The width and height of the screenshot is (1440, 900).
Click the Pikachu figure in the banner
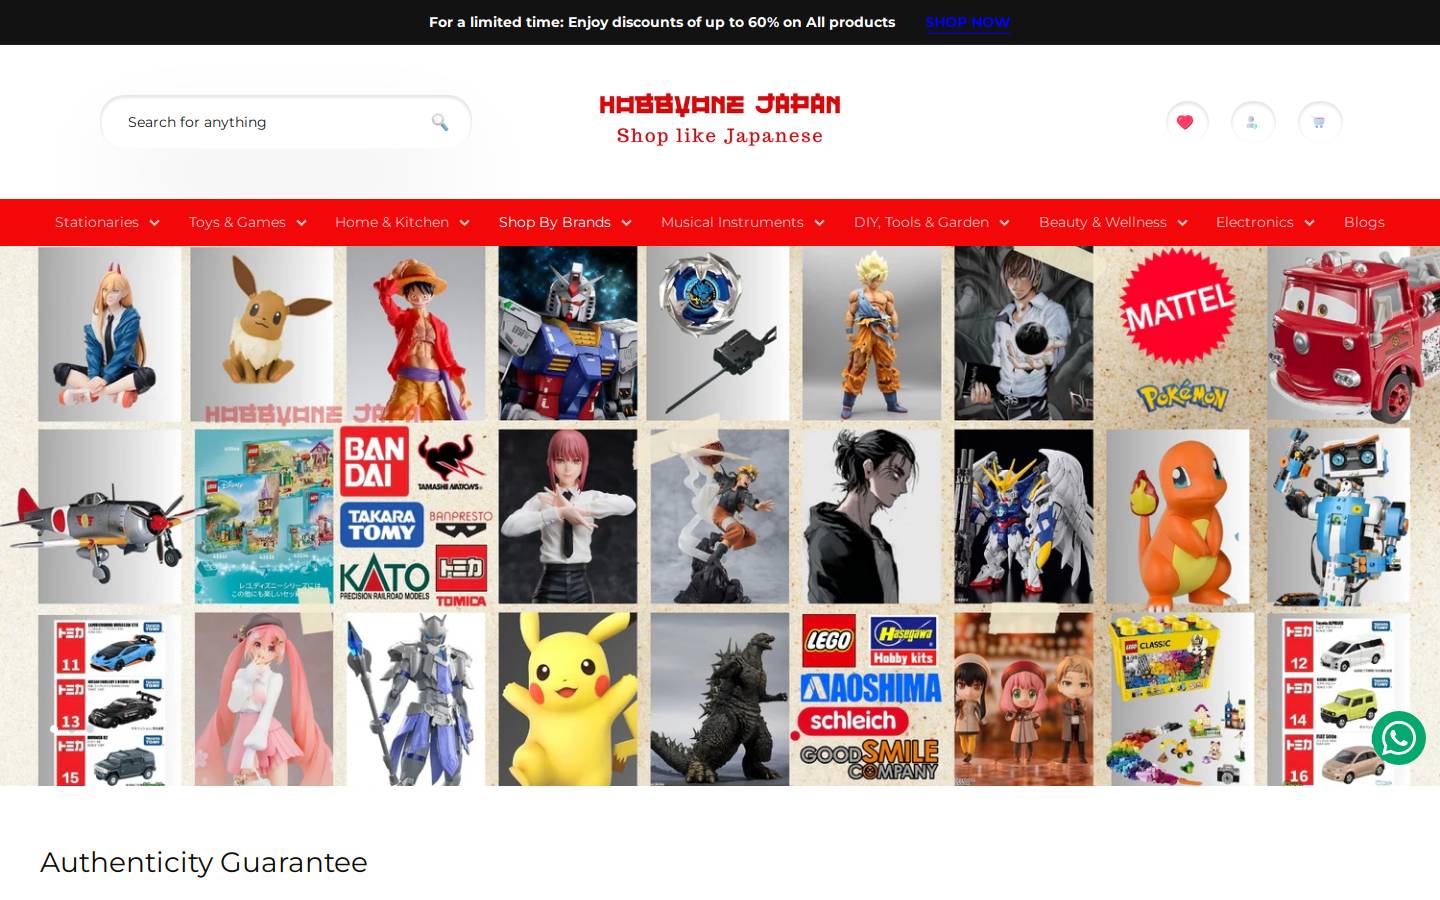pos(568,698)
